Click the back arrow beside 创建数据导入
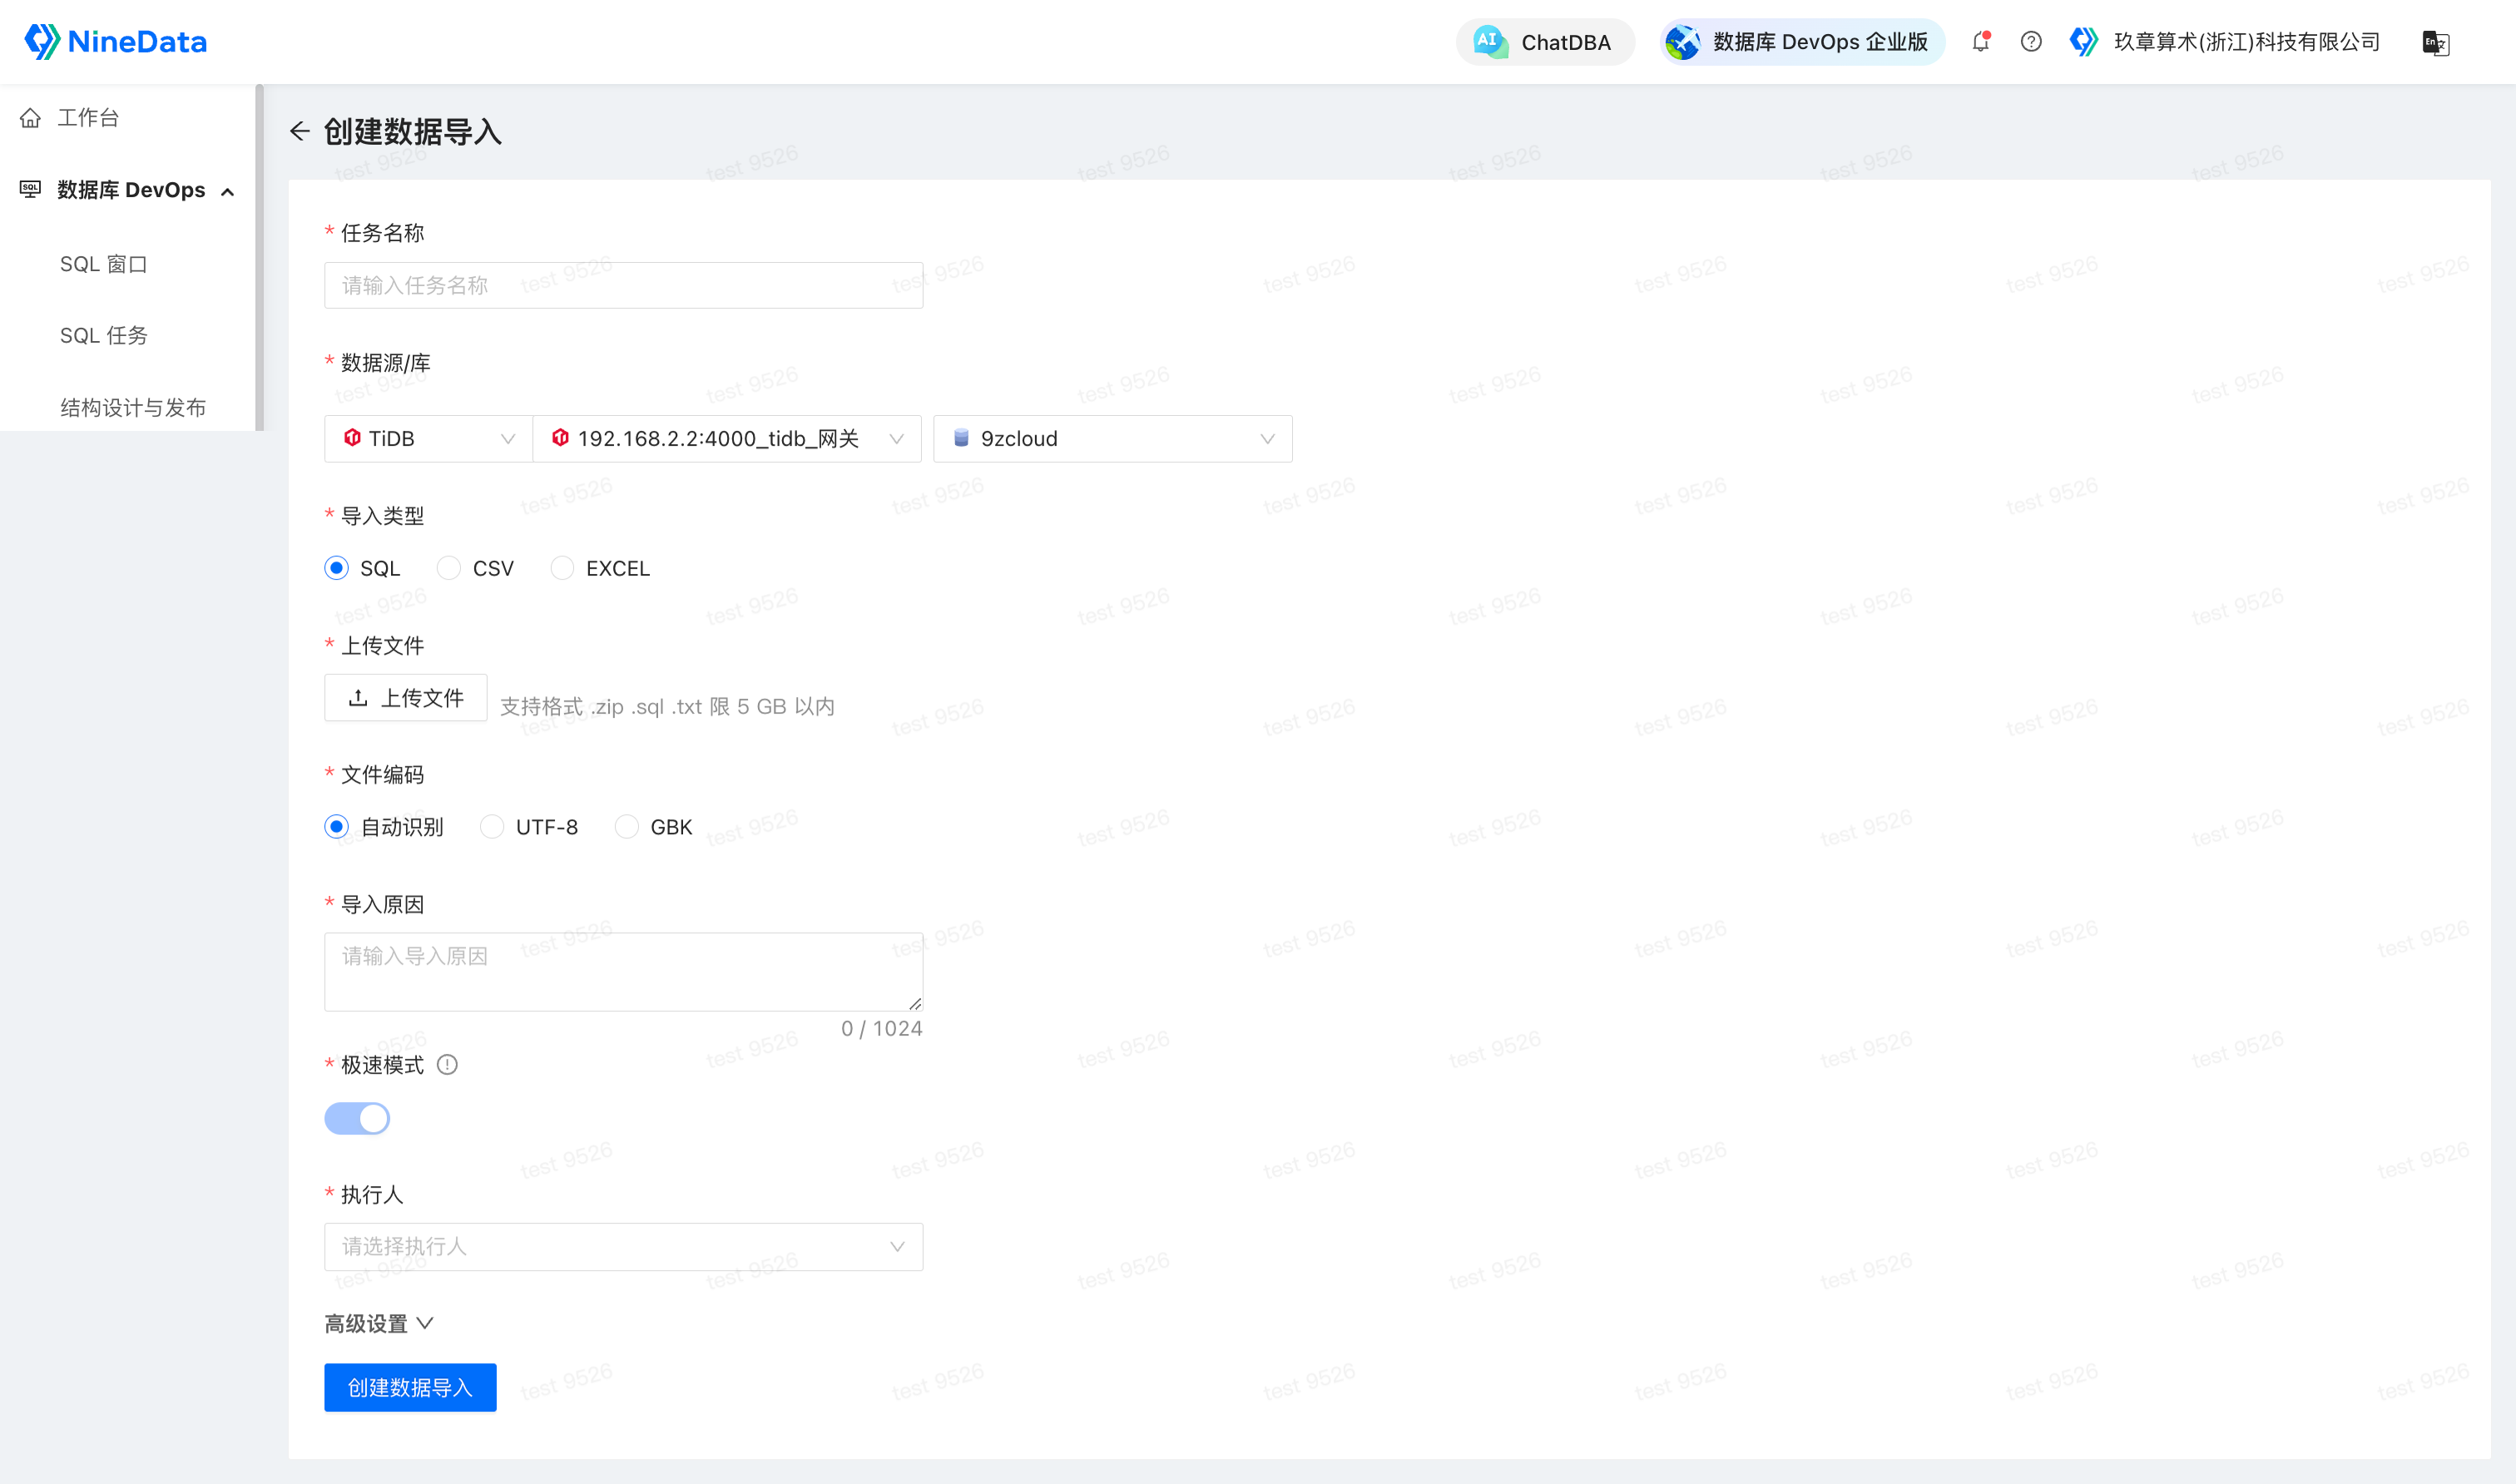The image size is (2516, 1484). pos(300,131)
